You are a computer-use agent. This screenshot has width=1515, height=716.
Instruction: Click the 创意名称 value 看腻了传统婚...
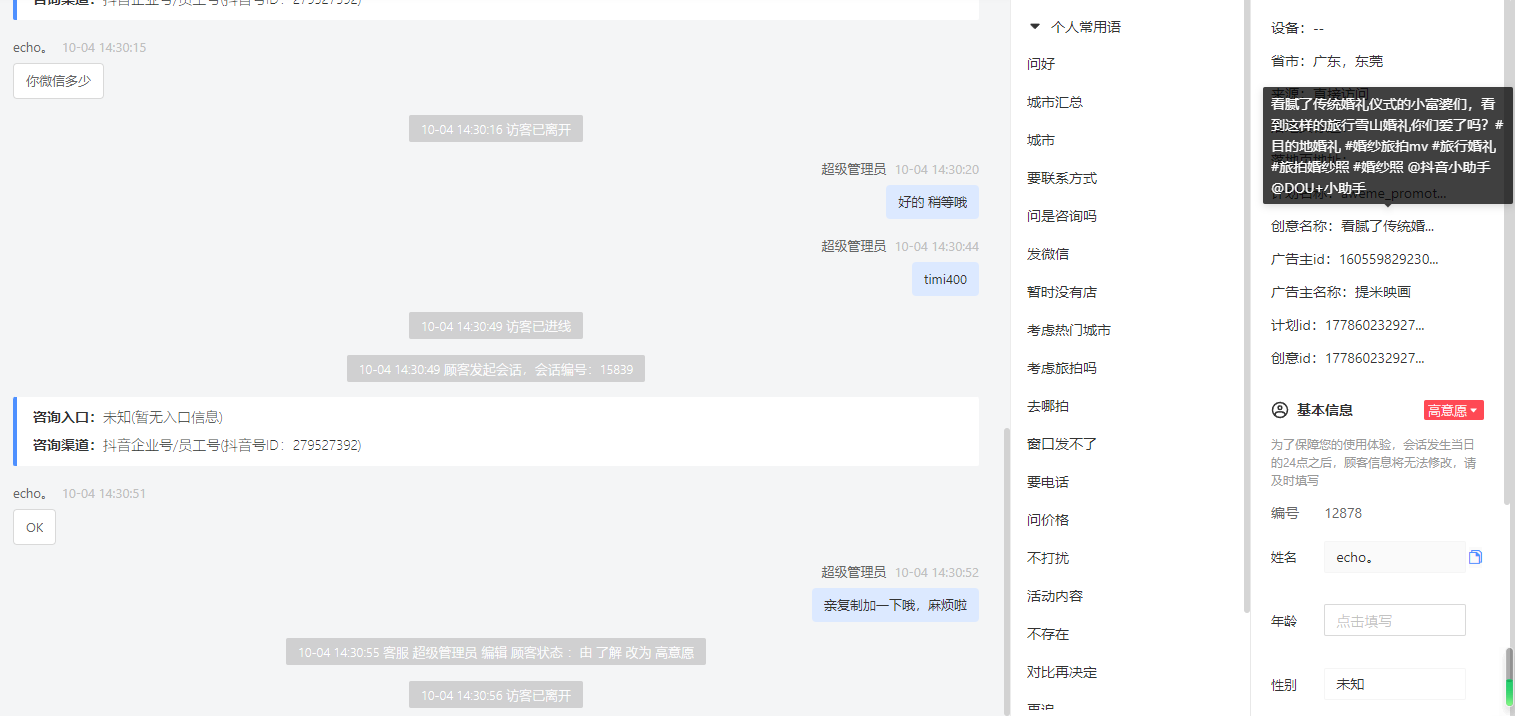(1387, 226)
